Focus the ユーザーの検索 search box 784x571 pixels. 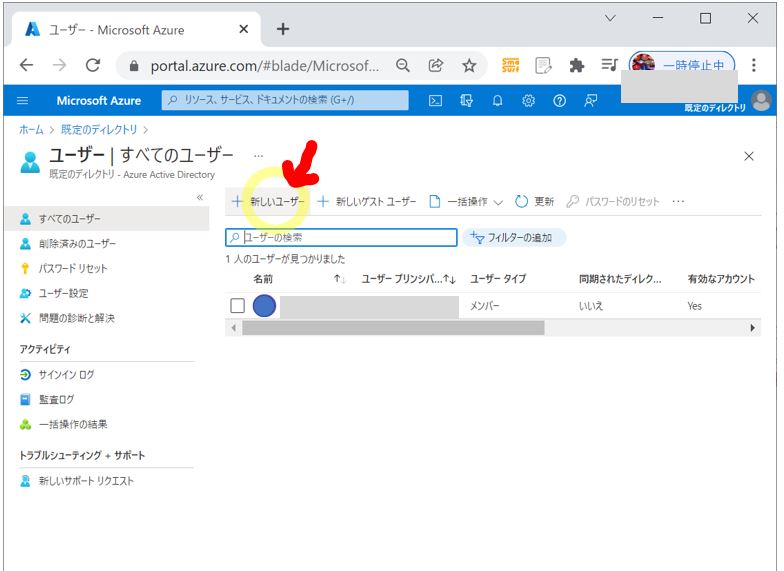(x=342, y=238)
